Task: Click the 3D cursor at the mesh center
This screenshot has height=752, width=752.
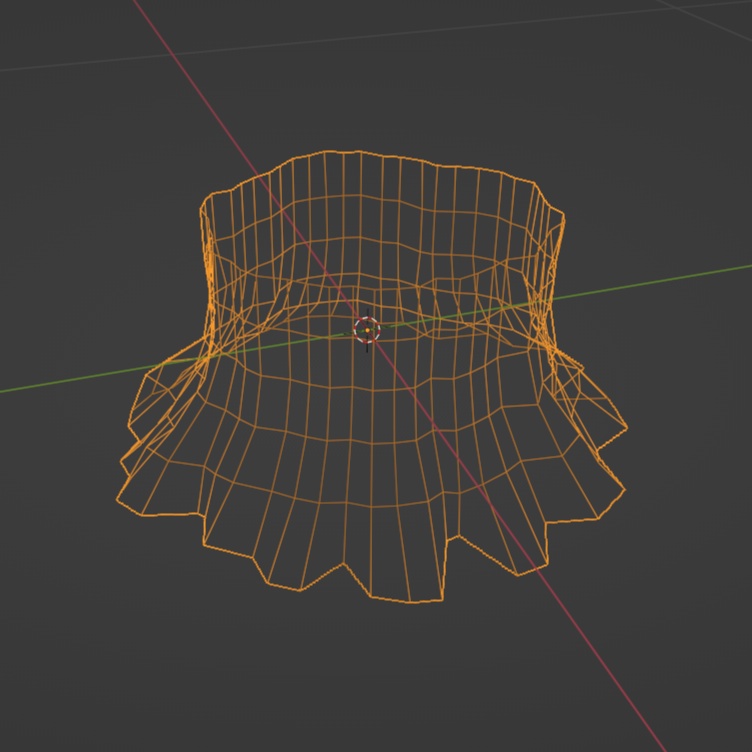Action: click(x=367, y=330)
